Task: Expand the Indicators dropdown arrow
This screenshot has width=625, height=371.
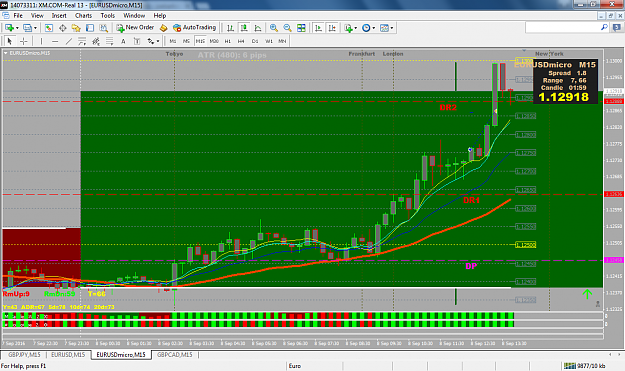Action: 356,28
